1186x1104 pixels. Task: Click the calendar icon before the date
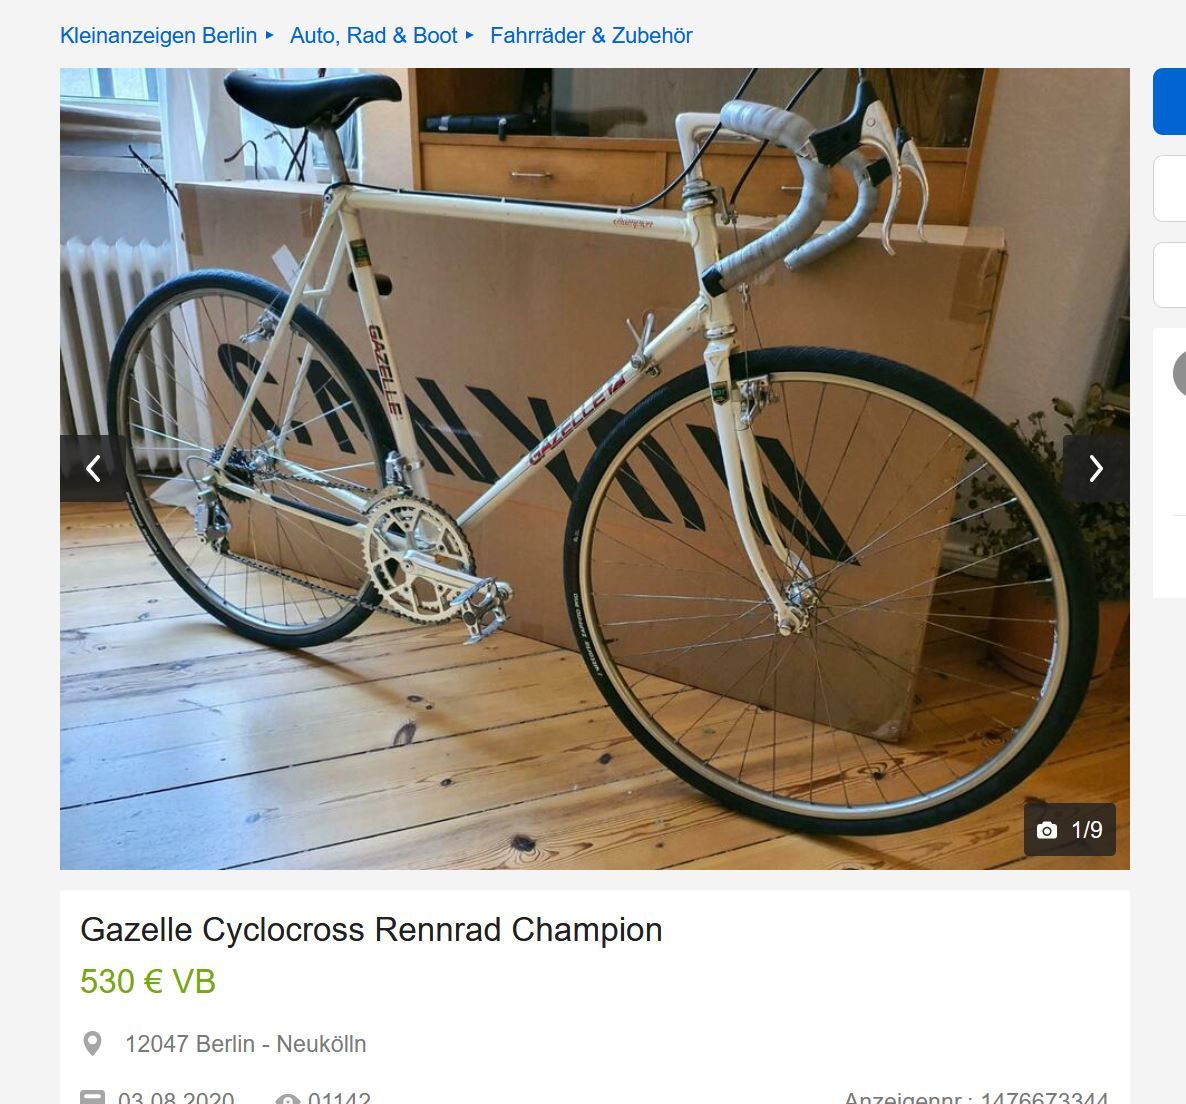(x=92, y=1098)
